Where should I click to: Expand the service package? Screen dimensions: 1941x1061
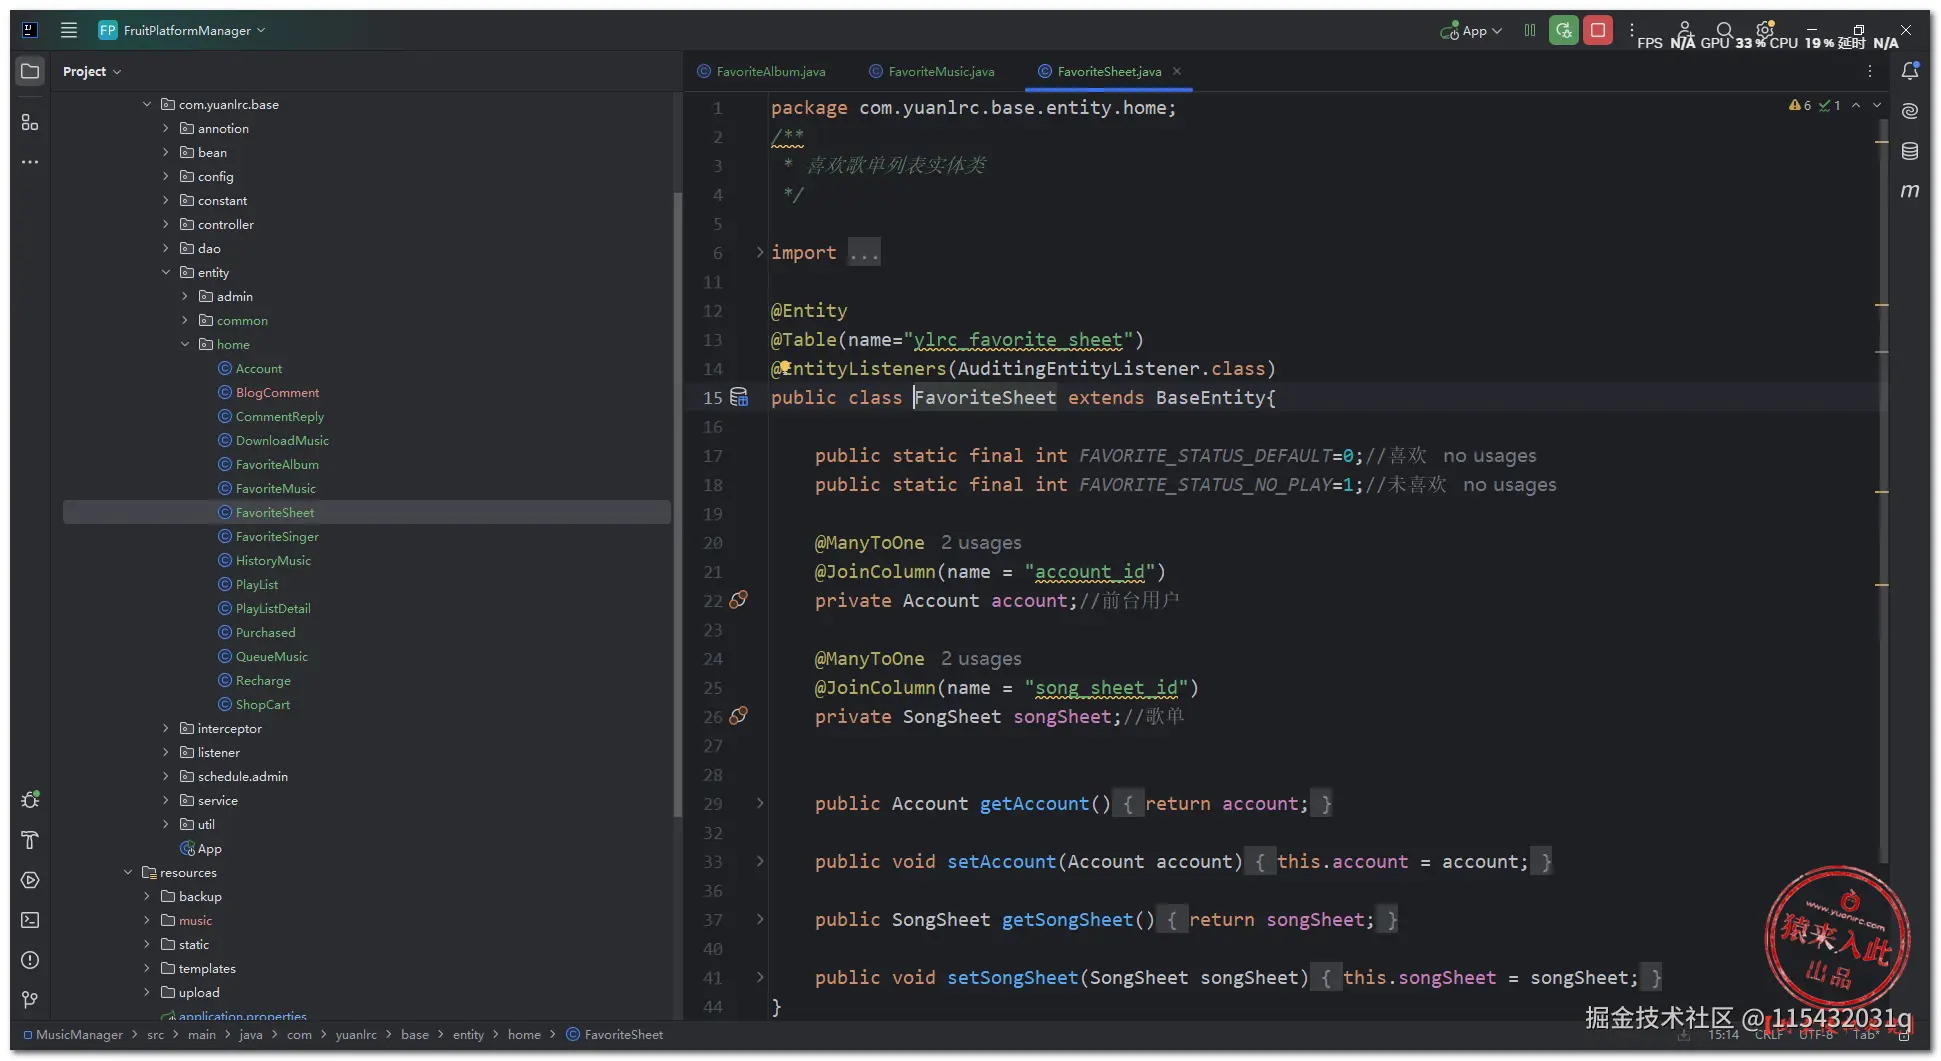[166, 800]
